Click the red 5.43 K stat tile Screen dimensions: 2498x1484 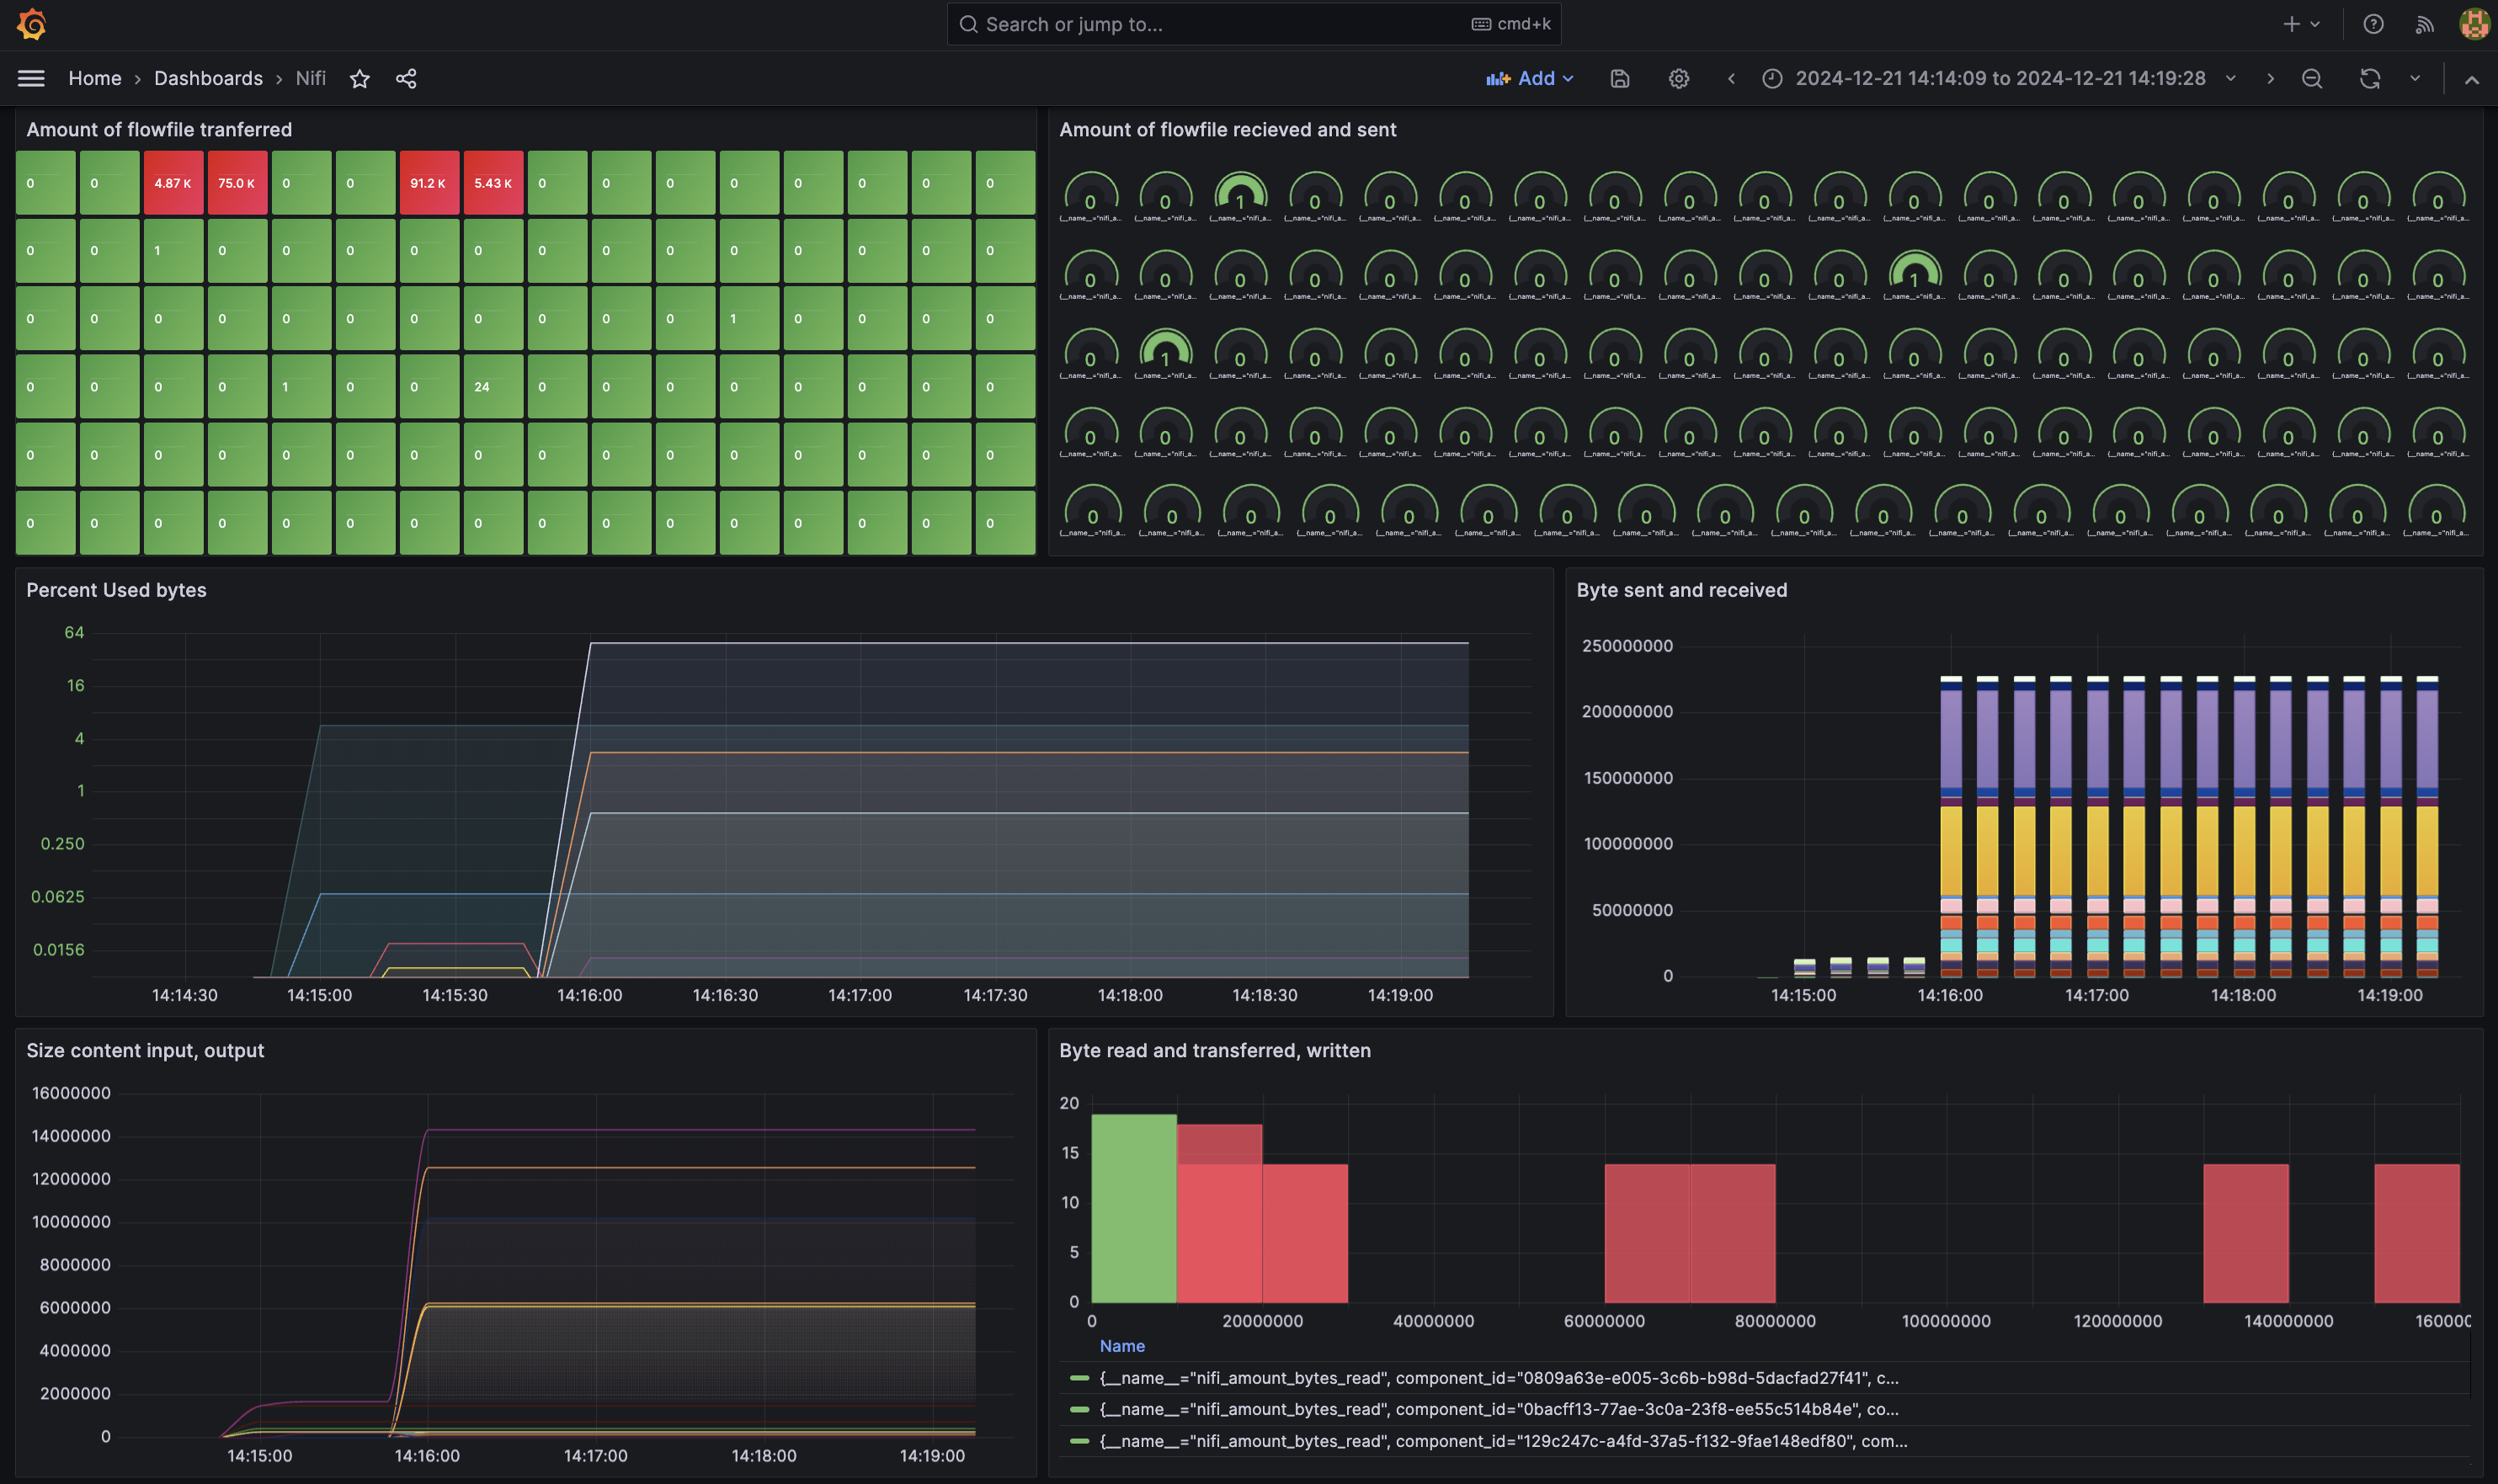[493, 183]
